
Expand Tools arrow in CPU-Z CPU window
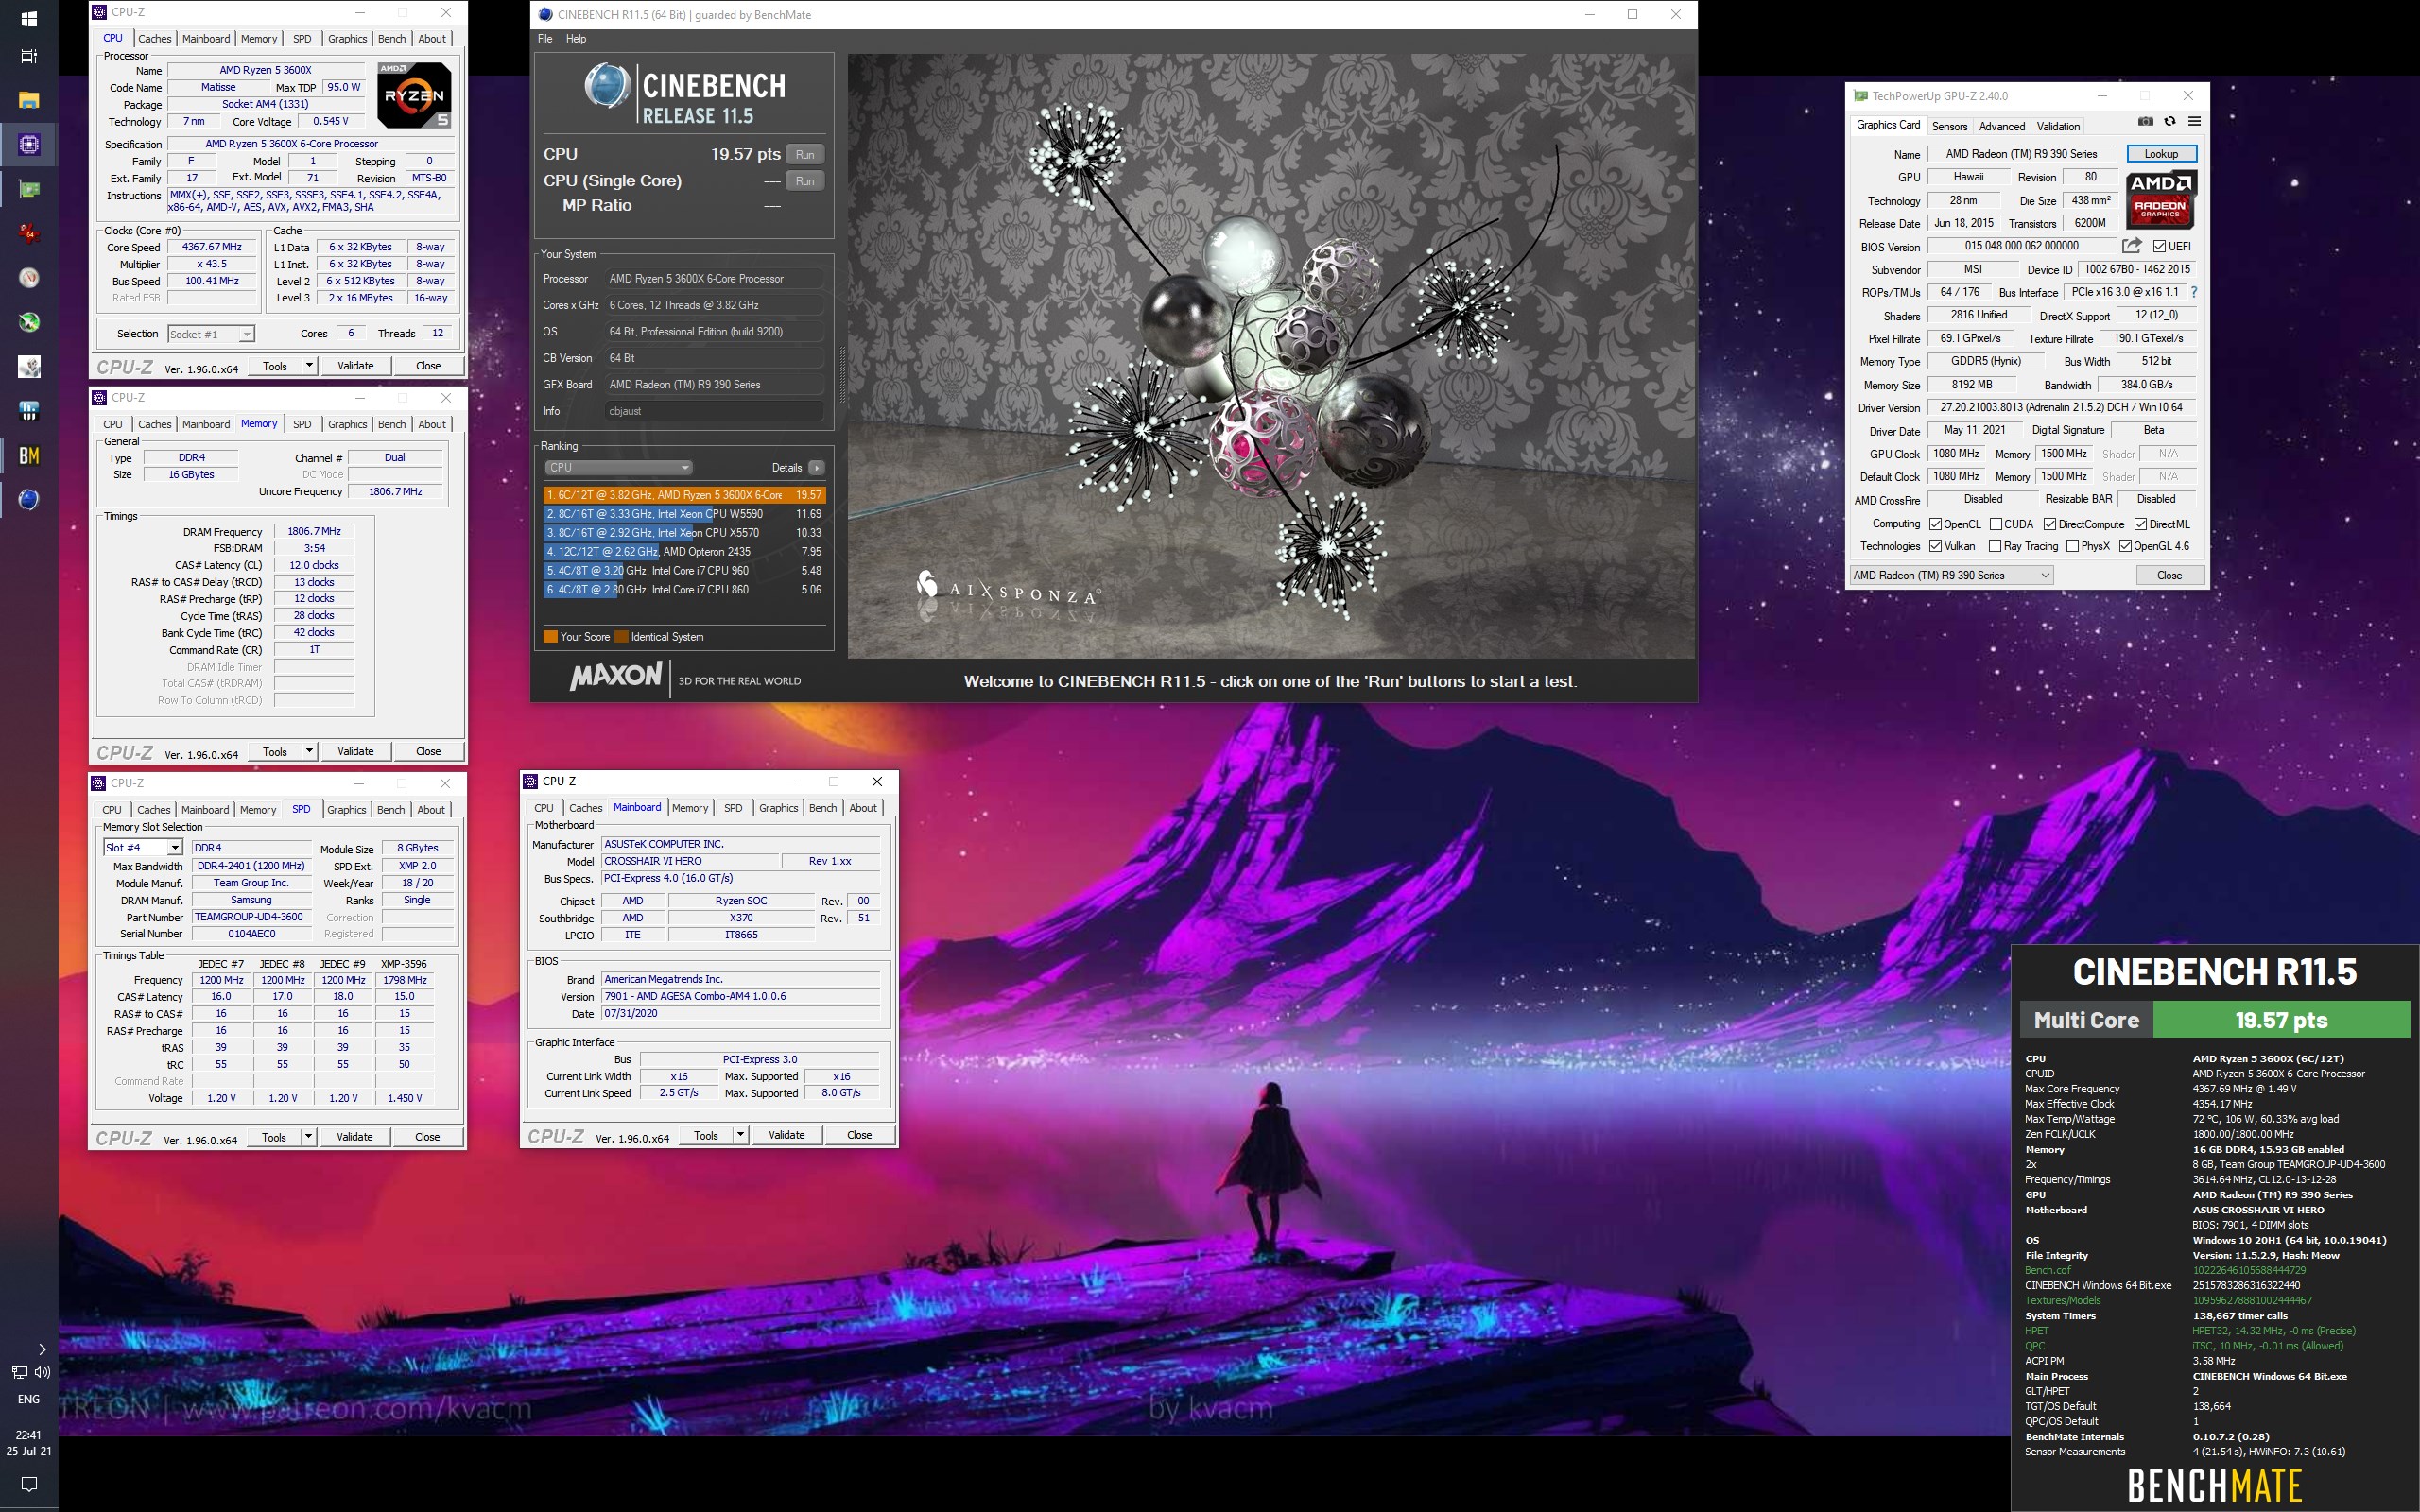click(x=309, y=366)
